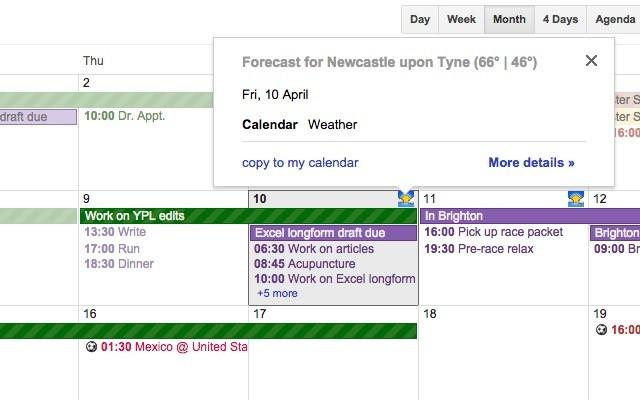Expand the "+5 more" events link
Image resolution: width=640 pixels, height=400 pixels.
[x=277, y=294]
